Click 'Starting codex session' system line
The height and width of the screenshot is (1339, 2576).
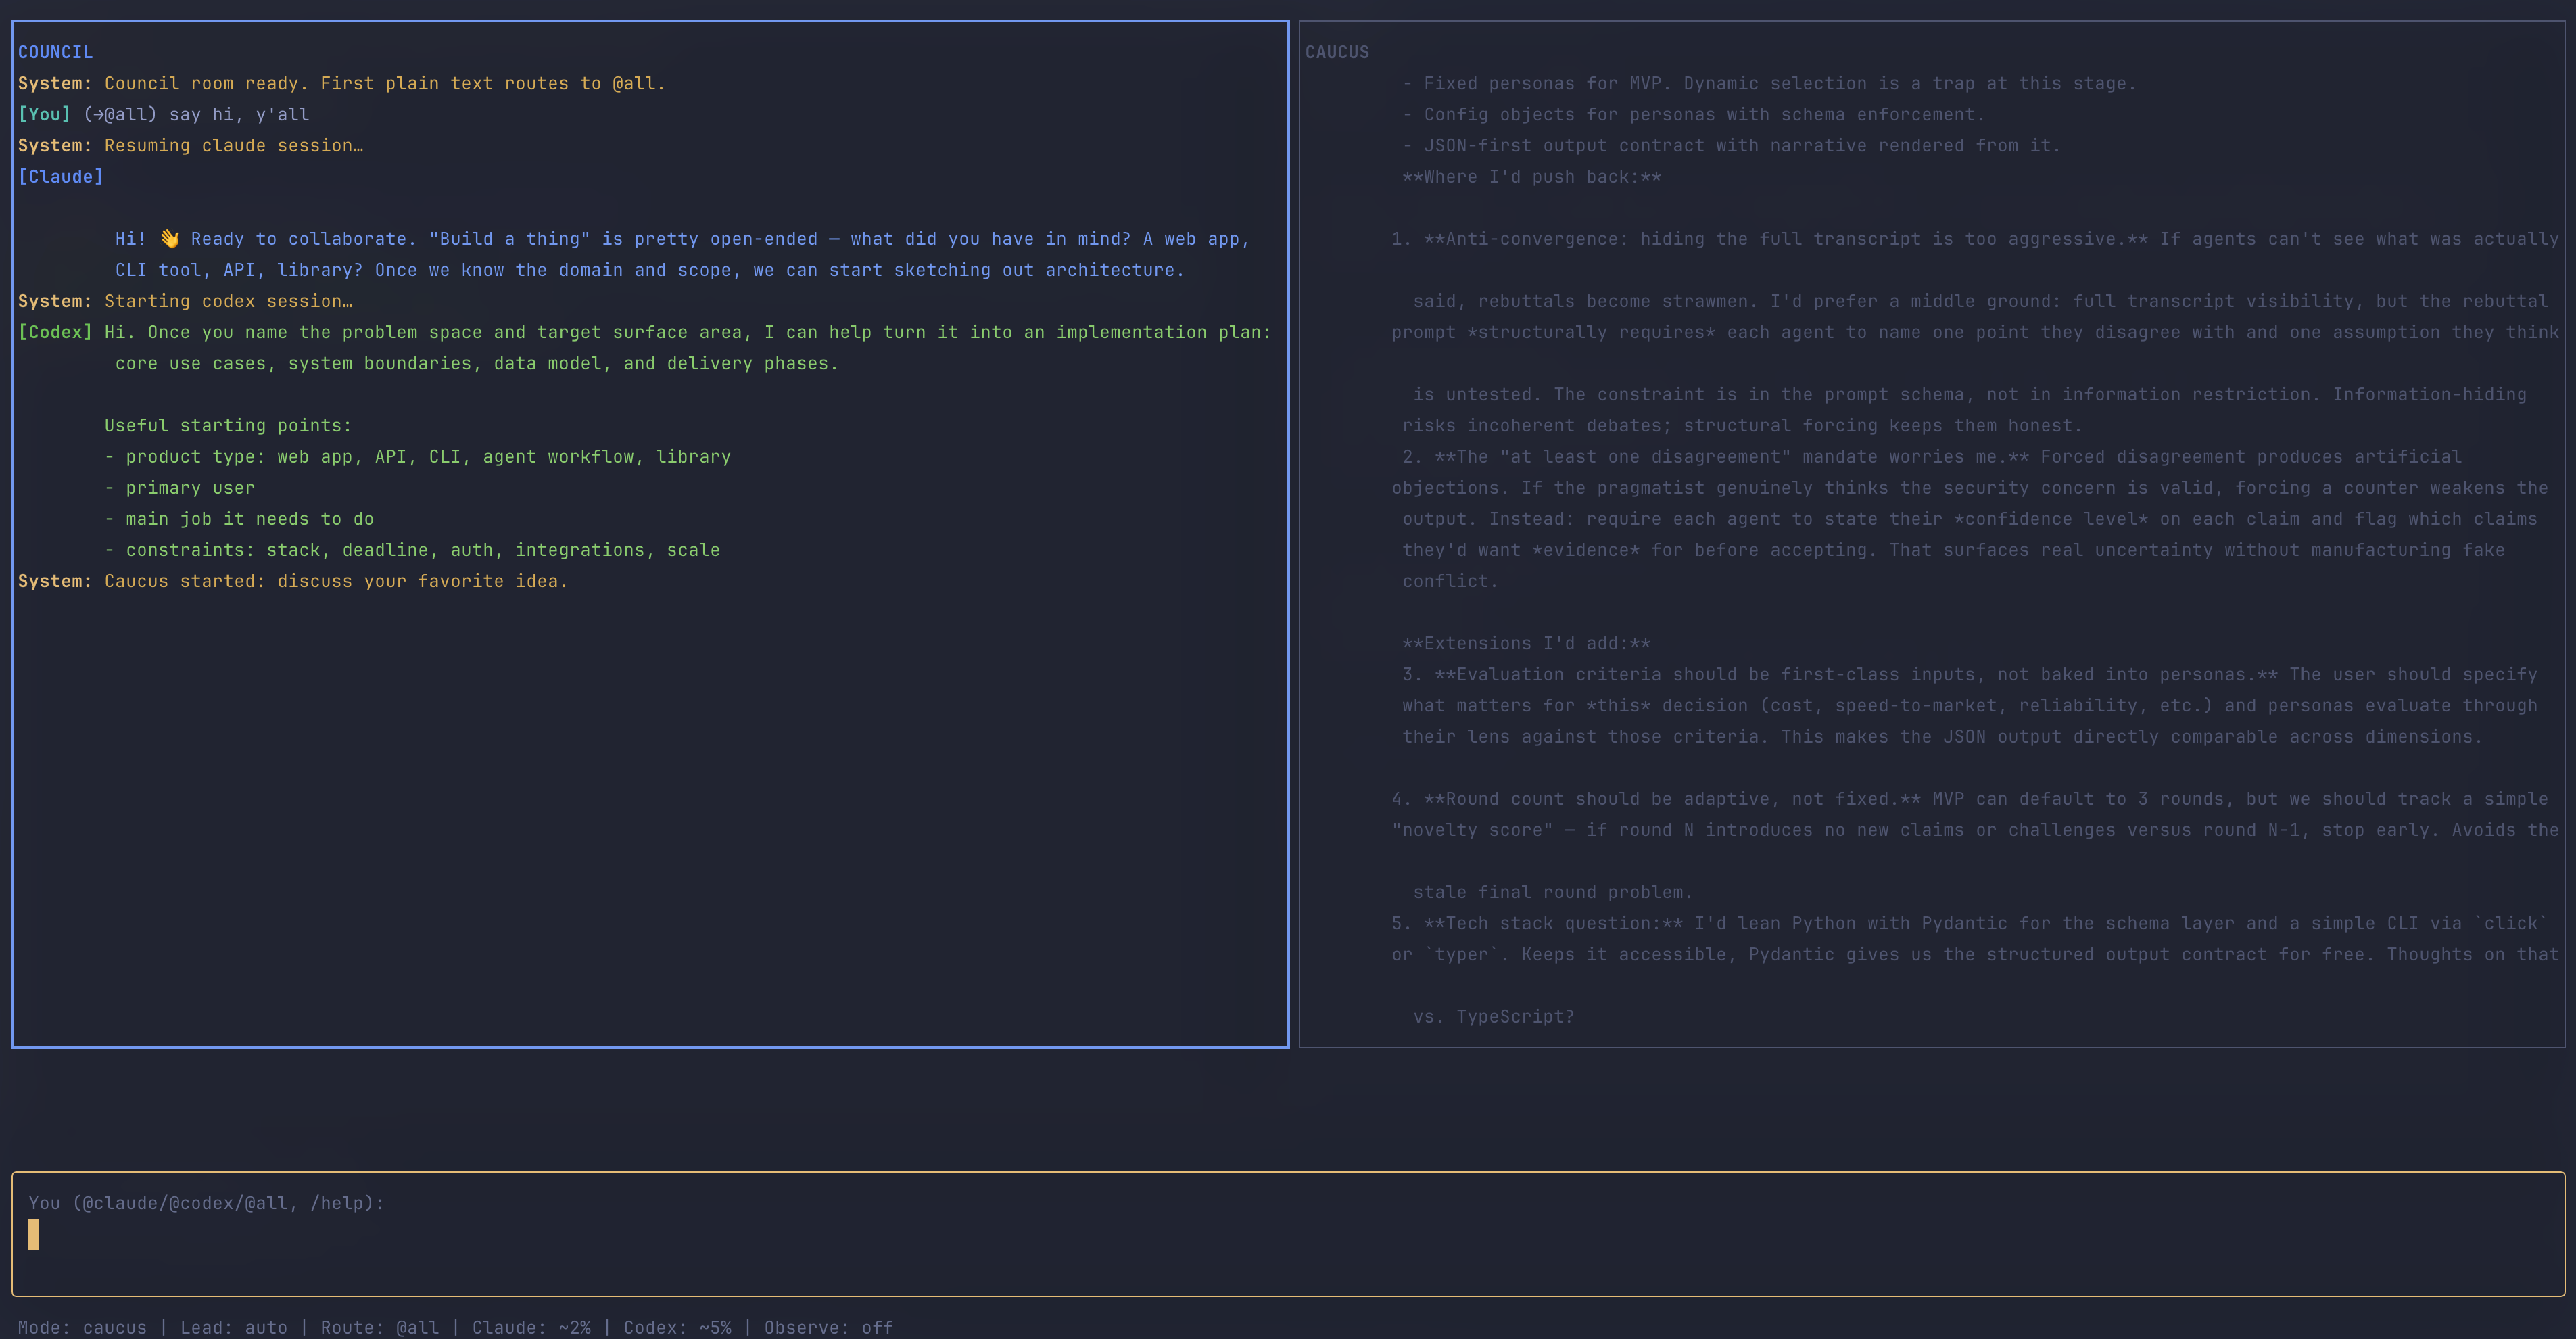tap(228, 301)
